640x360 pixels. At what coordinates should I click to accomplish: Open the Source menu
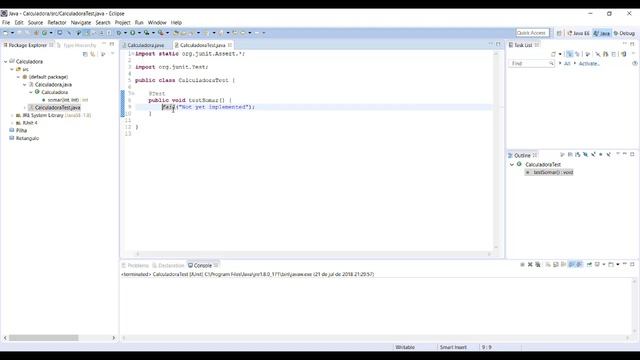pyautogui.click(x=35, y=22)
